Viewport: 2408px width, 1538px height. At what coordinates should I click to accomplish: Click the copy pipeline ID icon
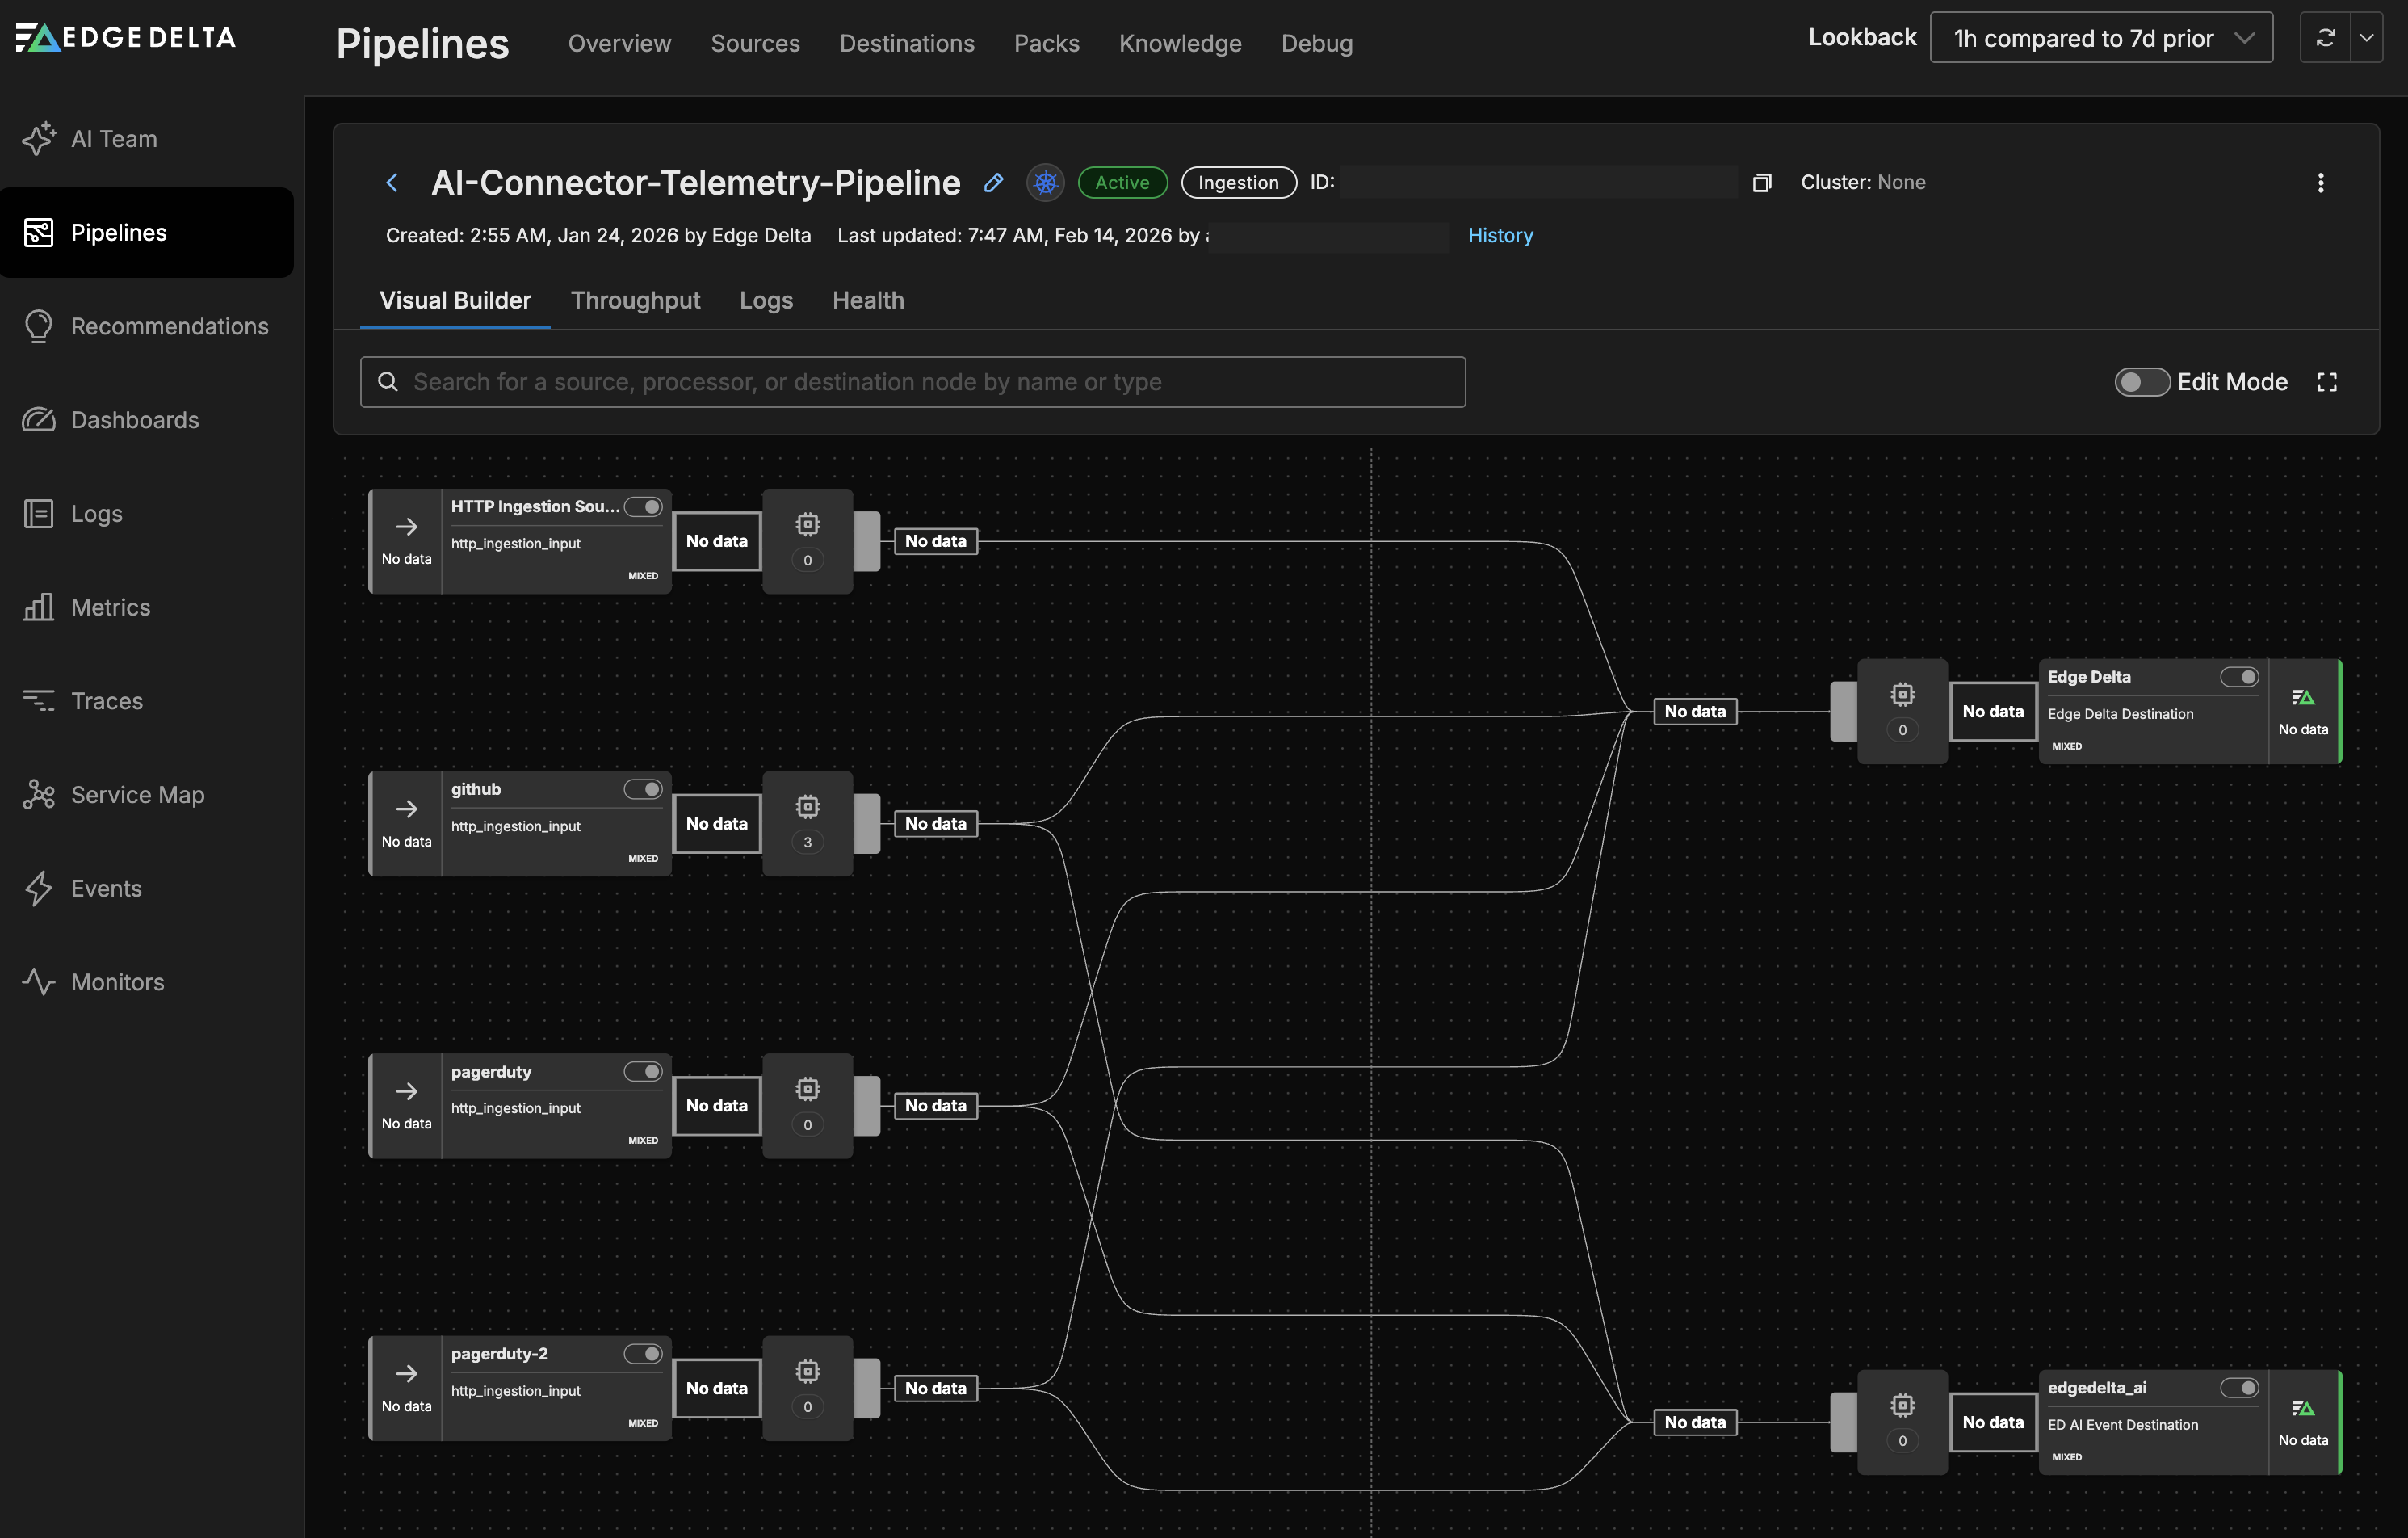(1762, 182)
